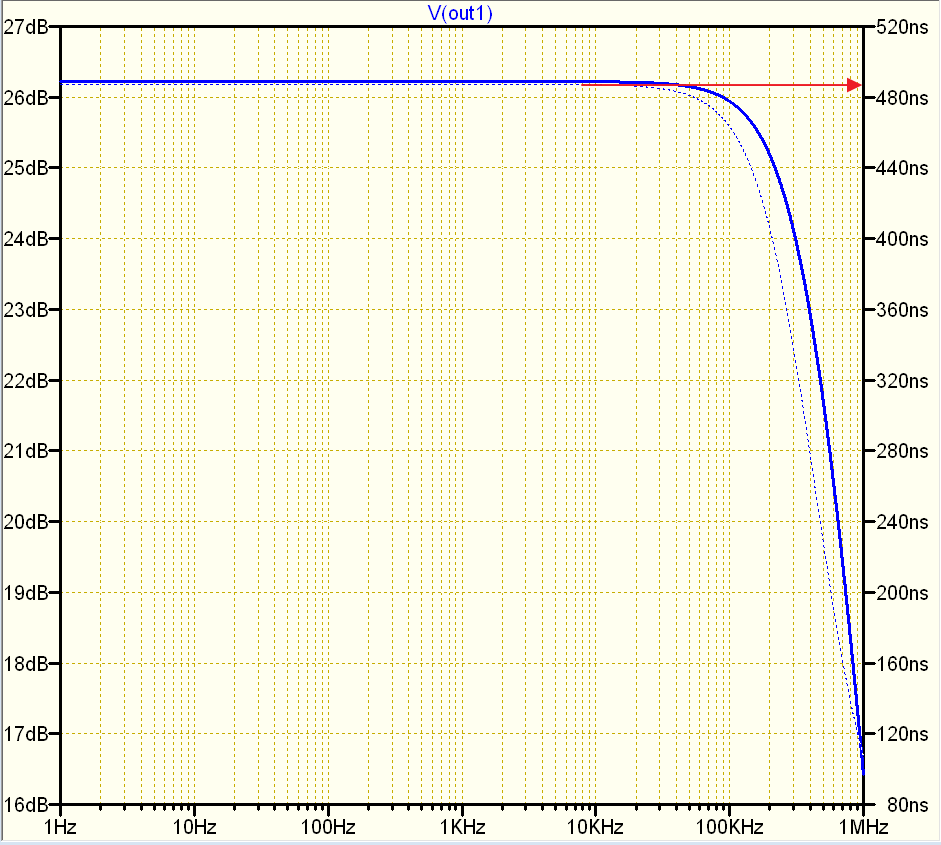Click the 200ns right axis label

pyautogui.click(x=902, y=592)
